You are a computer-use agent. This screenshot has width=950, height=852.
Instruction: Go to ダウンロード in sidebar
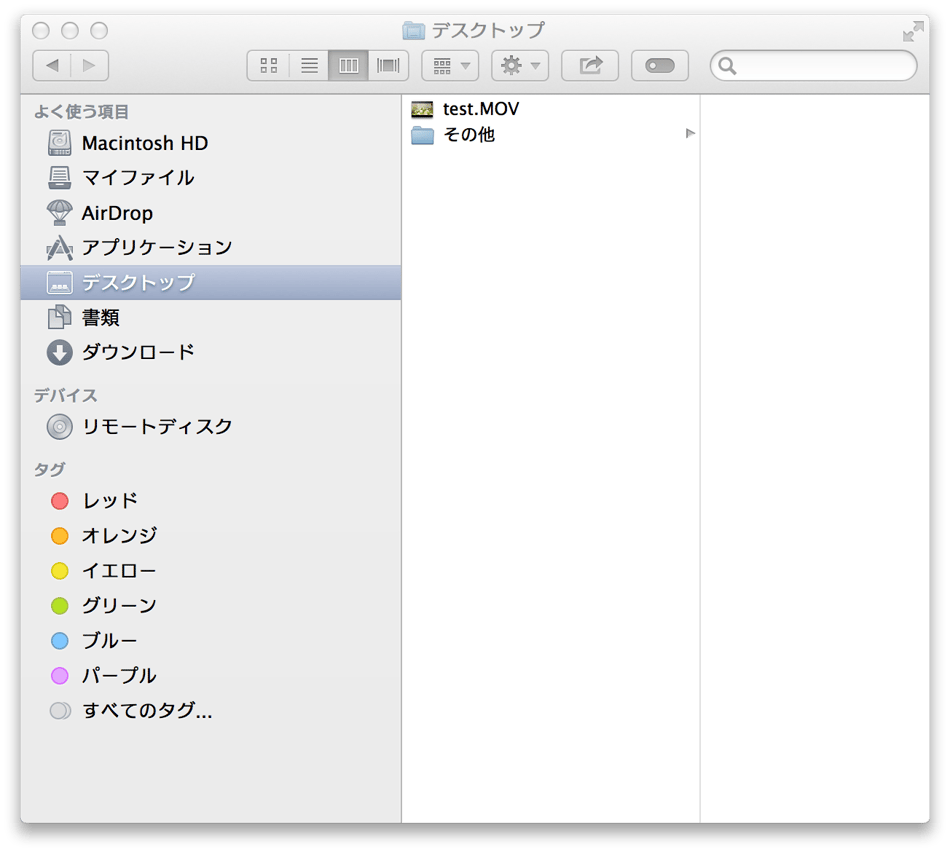(x=138, y=352)
